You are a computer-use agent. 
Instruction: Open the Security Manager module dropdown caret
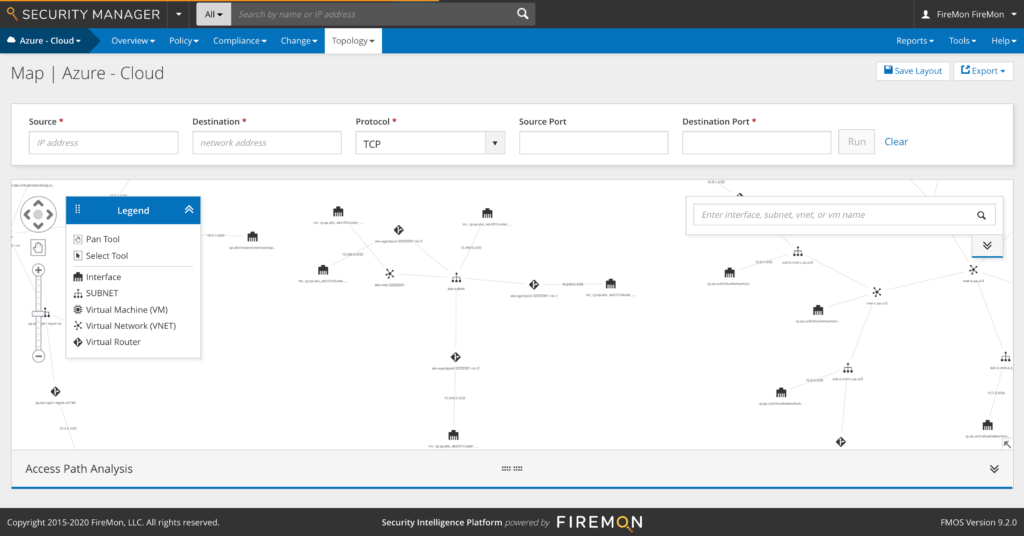point(178,14)
